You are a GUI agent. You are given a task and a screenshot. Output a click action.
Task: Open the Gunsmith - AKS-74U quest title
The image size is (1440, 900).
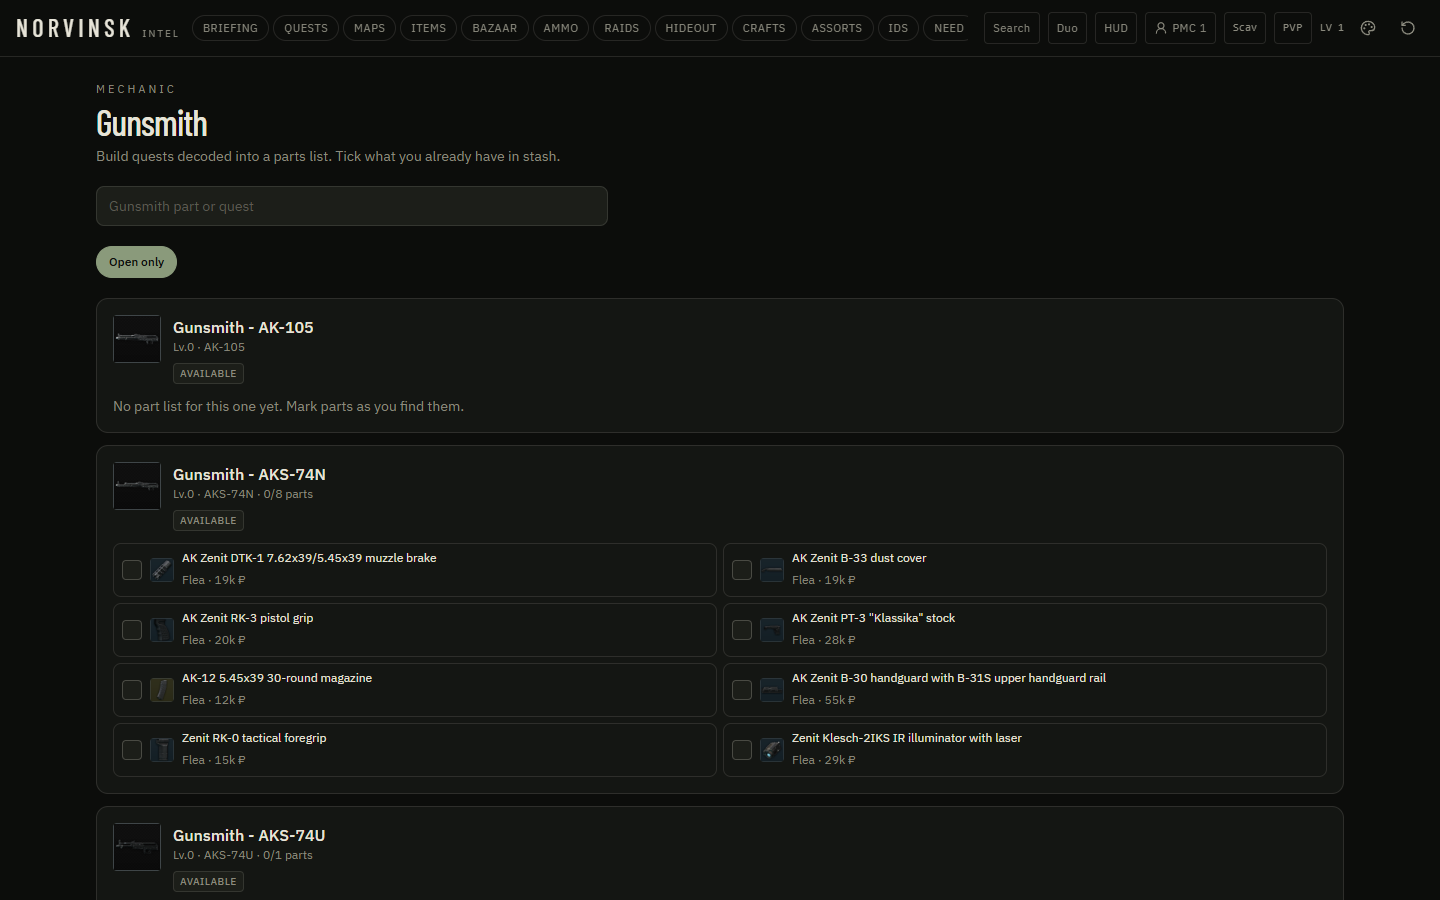click(249, 835)
